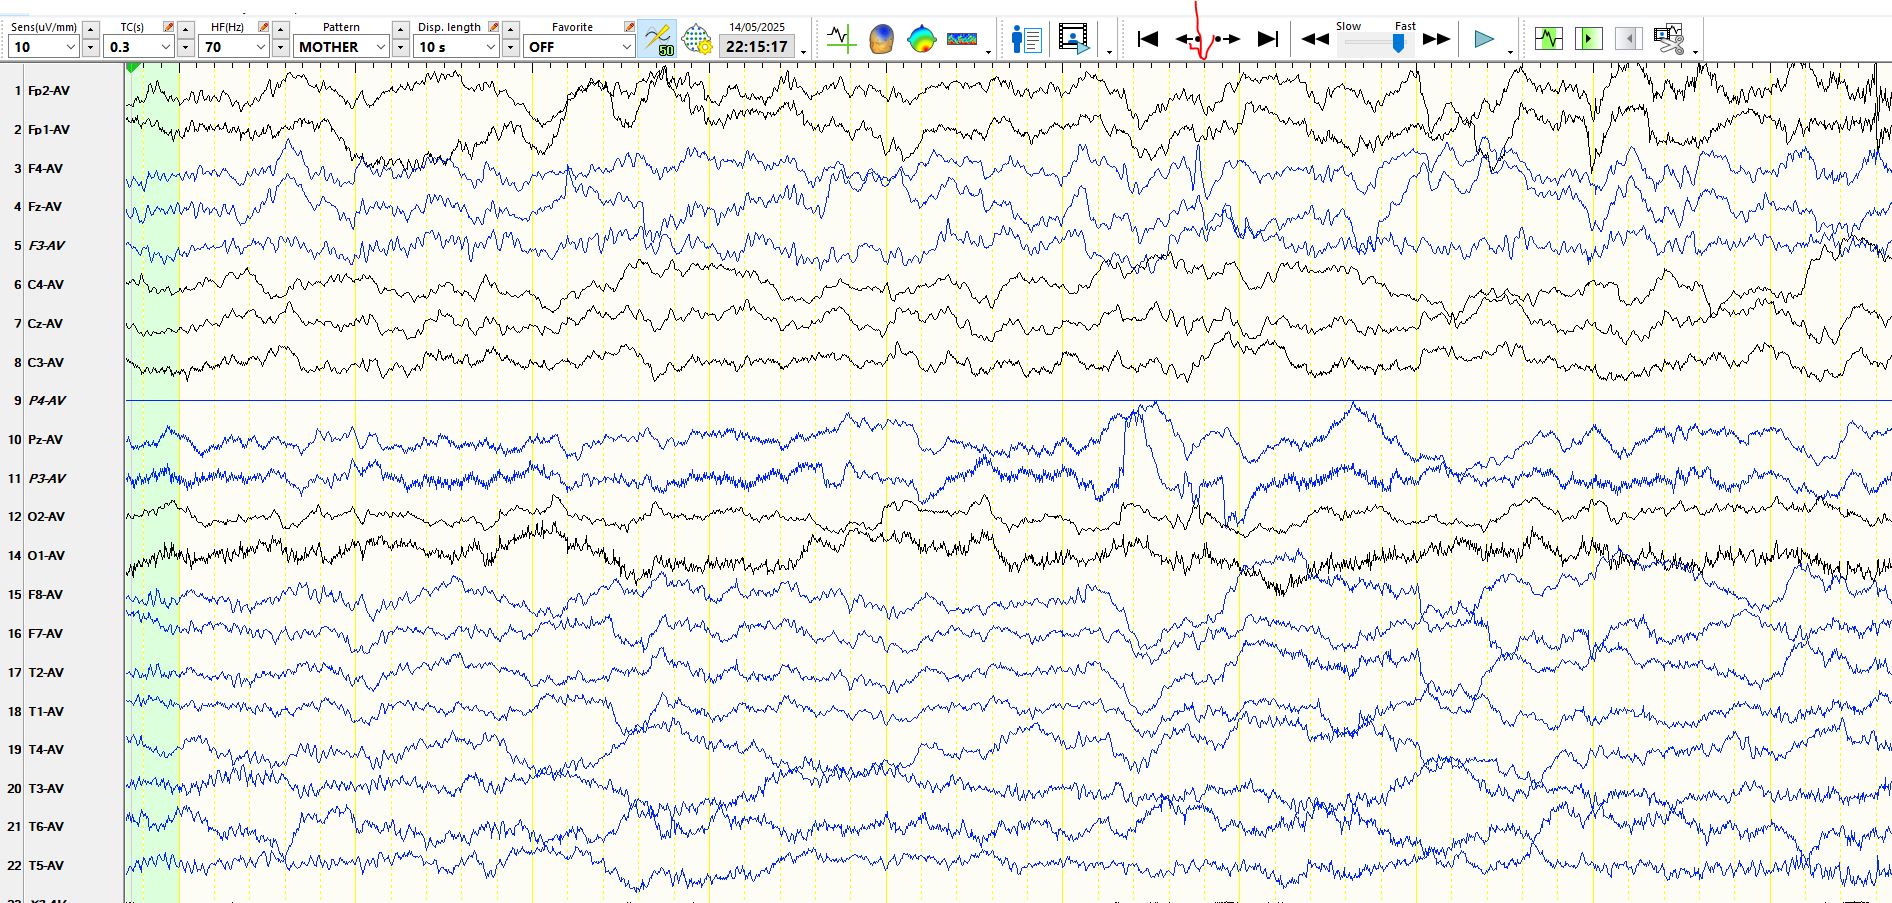The height and width of the screenshot is (903, 1892).
Task: Increase sensitivity with the Sens up arrow
Action: pyautogui.click(x=91, y=29)
